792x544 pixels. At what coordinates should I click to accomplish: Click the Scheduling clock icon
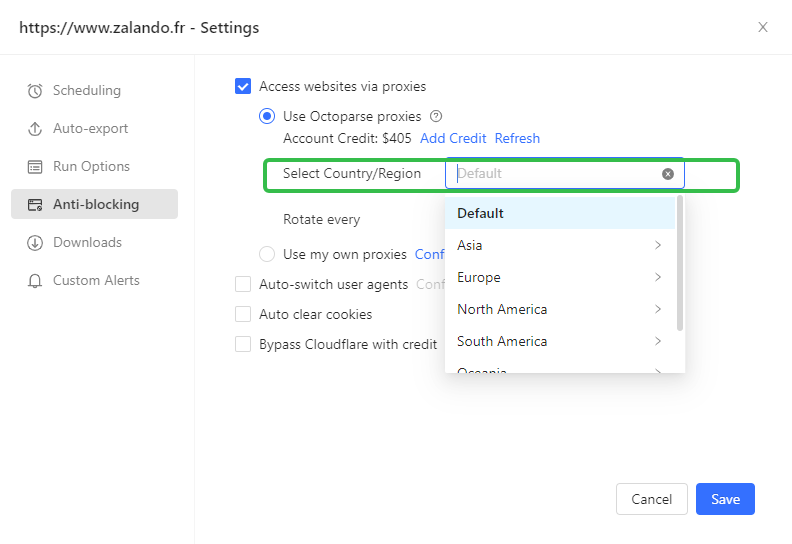tap(35, 91)
